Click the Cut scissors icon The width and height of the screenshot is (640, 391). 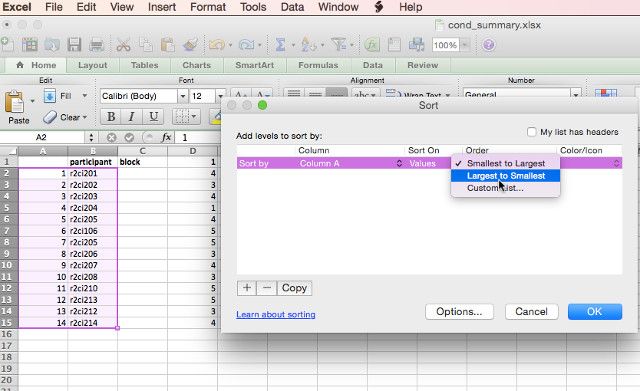pyautogui.click(x=123, y=44)
